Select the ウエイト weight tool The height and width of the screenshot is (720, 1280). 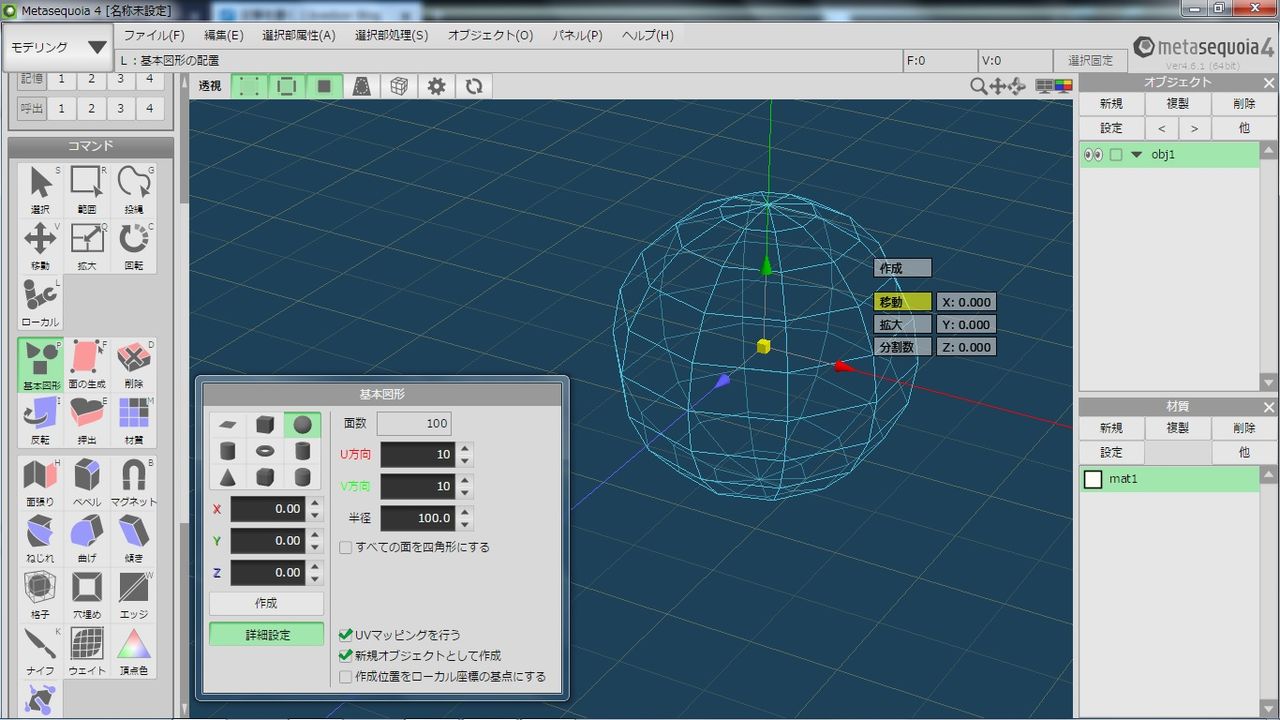point(87,651)
